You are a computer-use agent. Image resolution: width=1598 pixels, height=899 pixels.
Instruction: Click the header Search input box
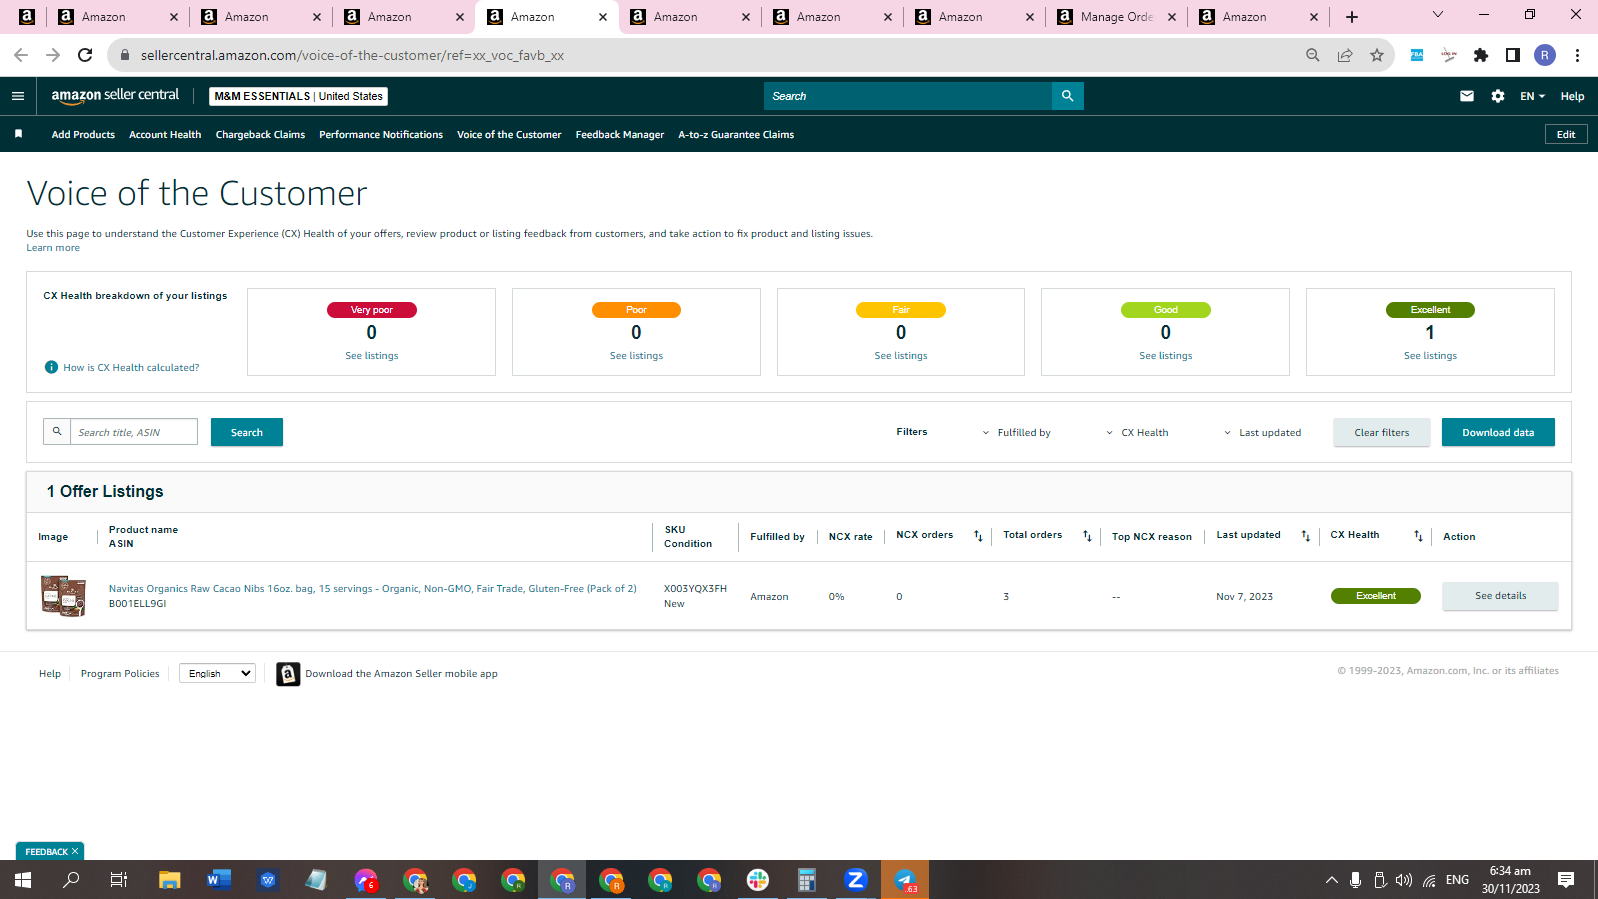[908, 96]
